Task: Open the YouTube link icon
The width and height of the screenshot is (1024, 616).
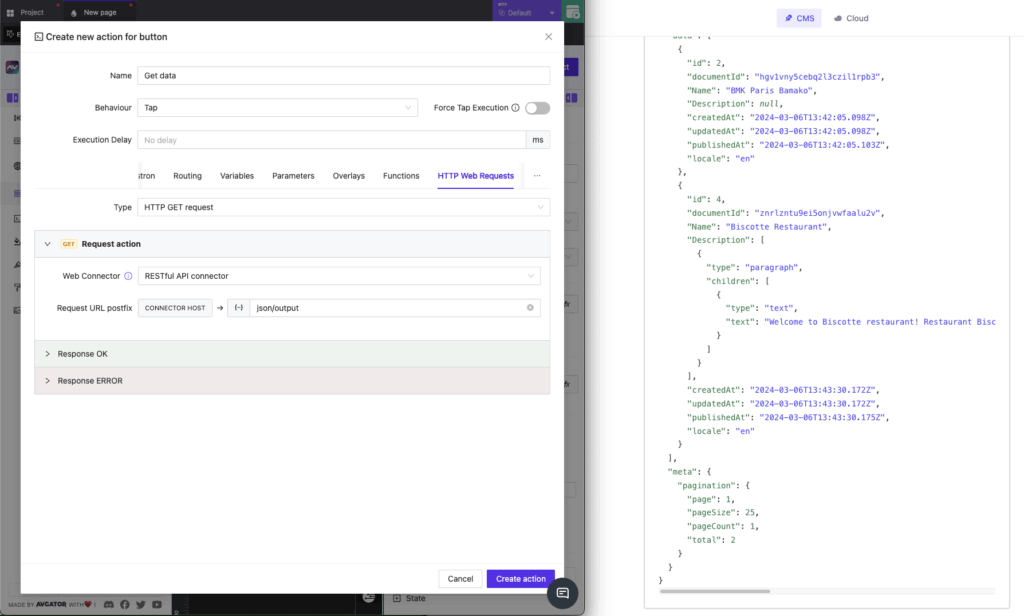Action: 157,604
